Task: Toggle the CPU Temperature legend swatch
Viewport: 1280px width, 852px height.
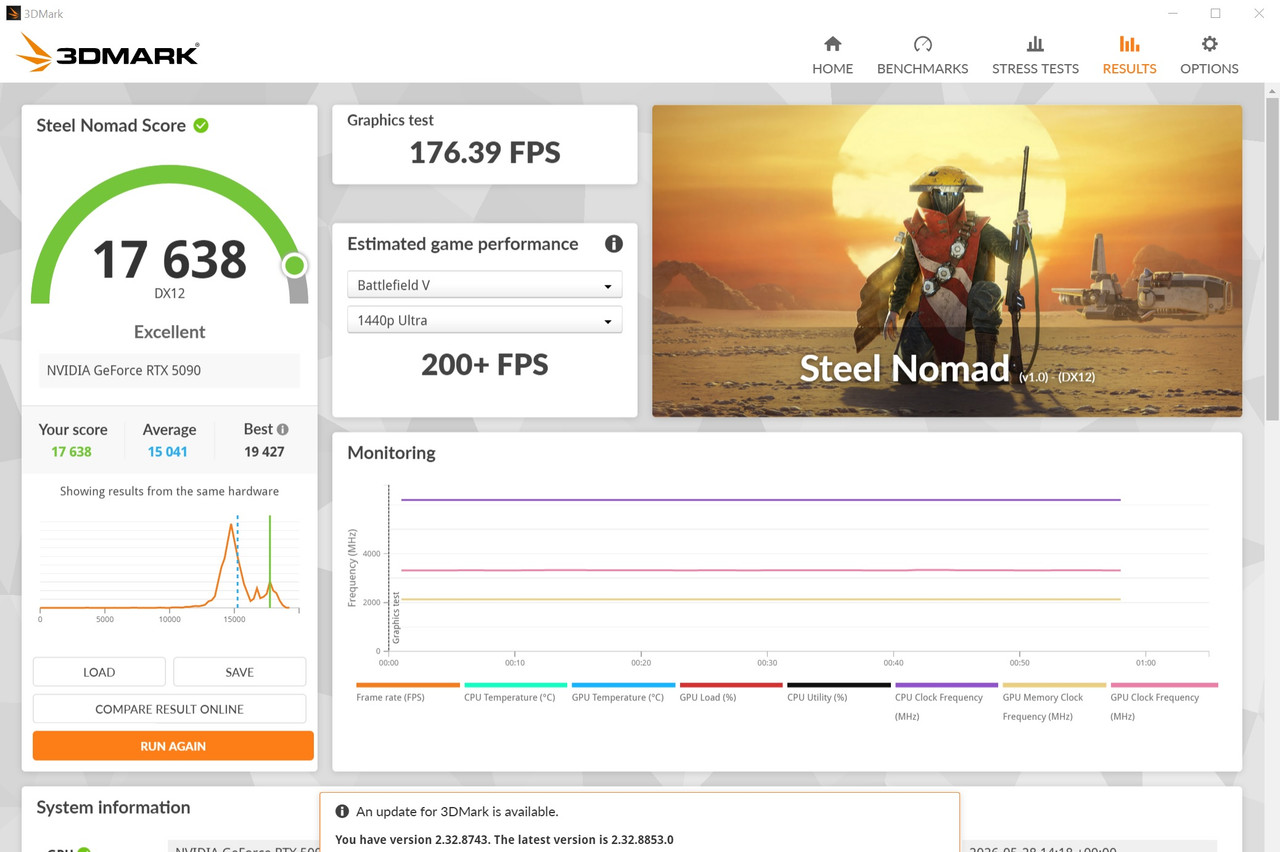Action: (516, 685)
